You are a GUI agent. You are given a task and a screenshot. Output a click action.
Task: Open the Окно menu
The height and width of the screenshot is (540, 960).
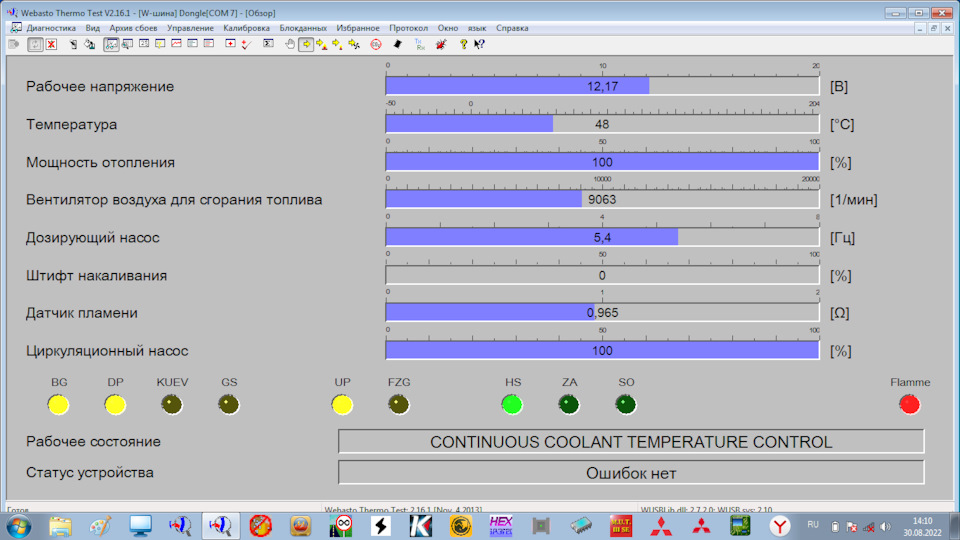(x=448, y=28)
